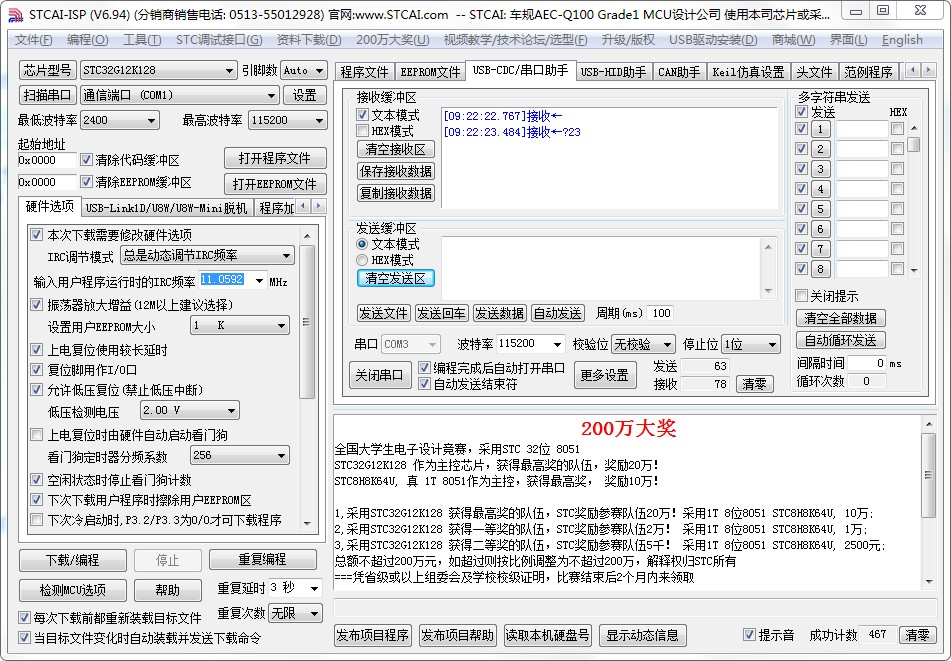Viewport: 951px width, 661px height.
Task: Open serial 波特率 115200 dropdown
Action: pyautogui.click(x=557, y=344)
